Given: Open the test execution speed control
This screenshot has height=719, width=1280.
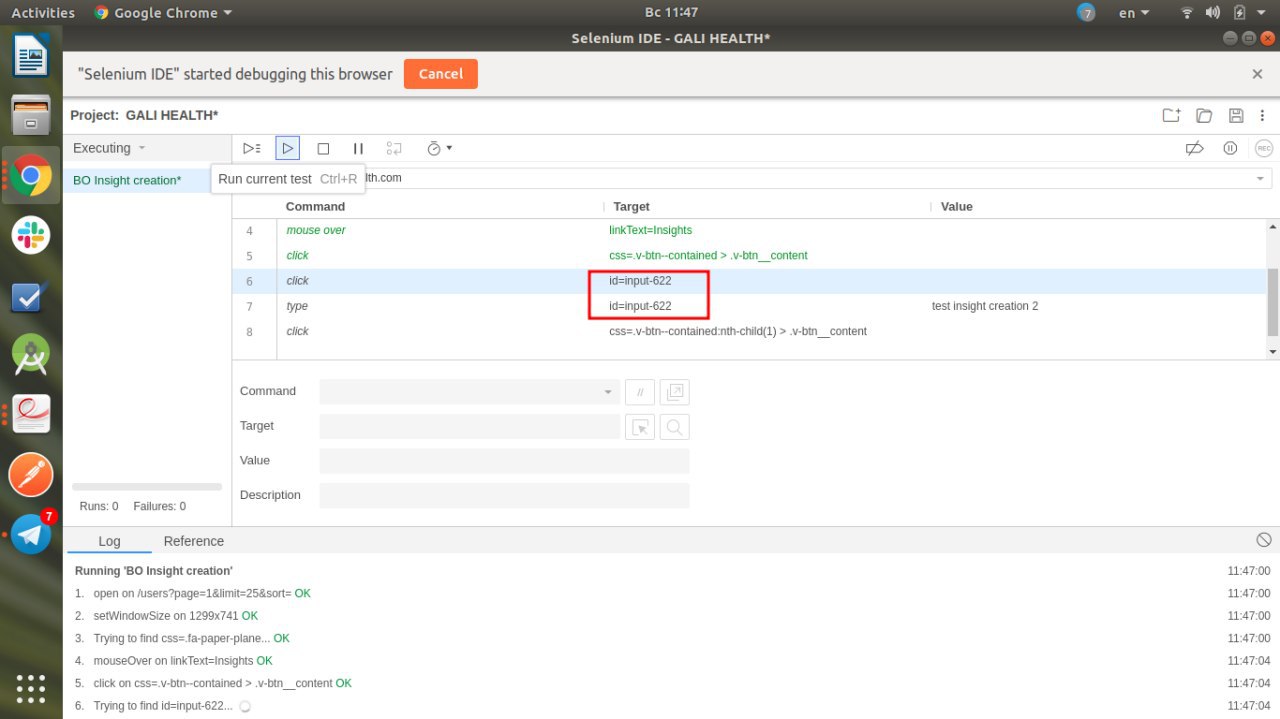Looking at the screenshot, I should click(439, 148).
